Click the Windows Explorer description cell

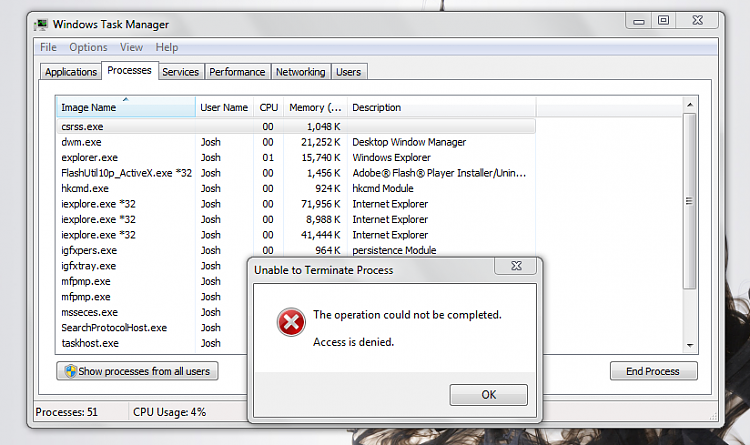pos(391,157)
